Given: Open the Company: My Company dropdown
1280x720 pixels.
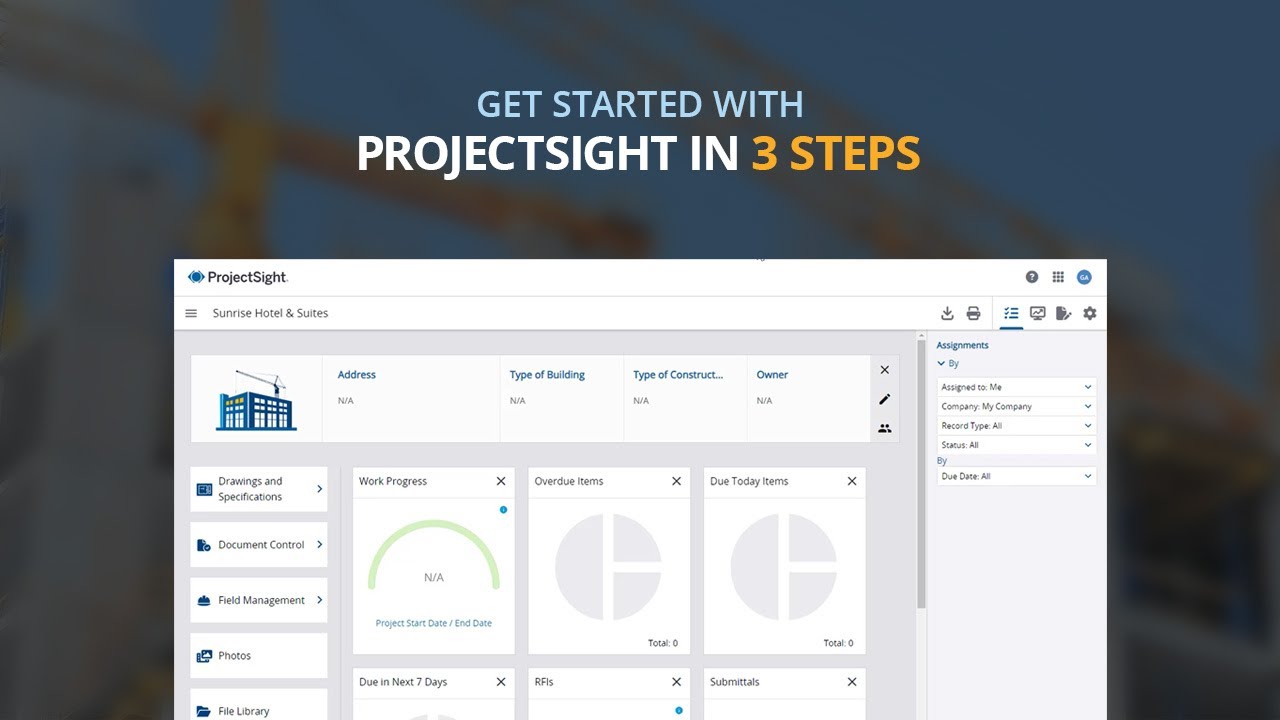Looking at the screenshot, I should pyautogui.click(x=1016, y=406).
